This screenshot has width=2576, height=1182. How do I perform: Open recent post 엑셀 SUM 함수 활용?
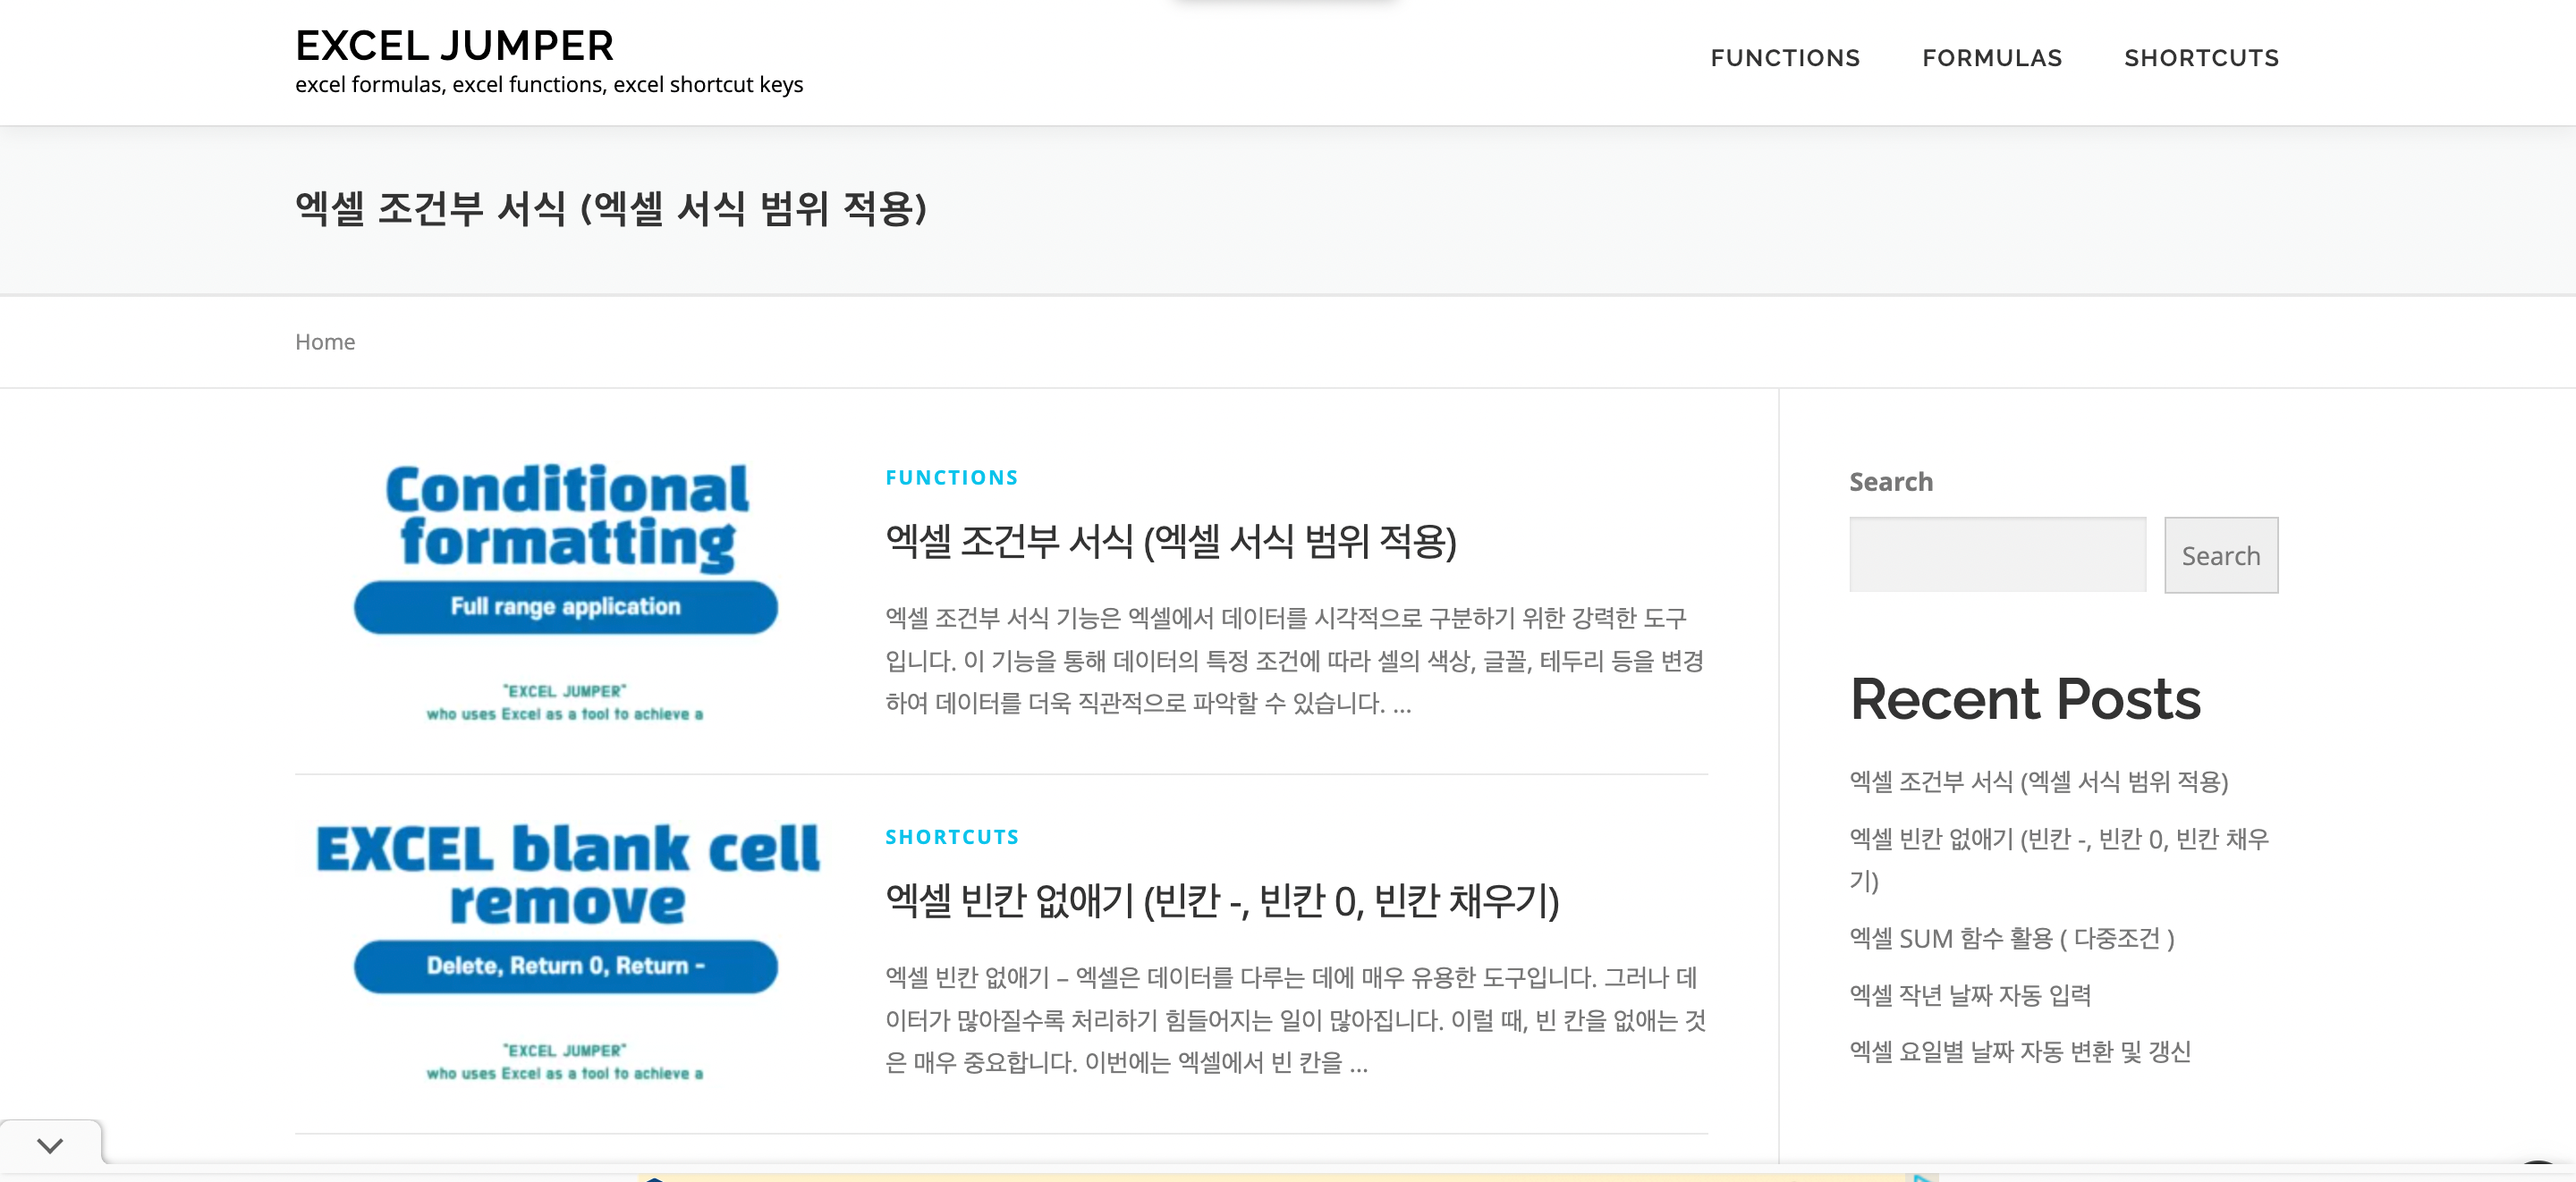click(x=2011, y=938)
